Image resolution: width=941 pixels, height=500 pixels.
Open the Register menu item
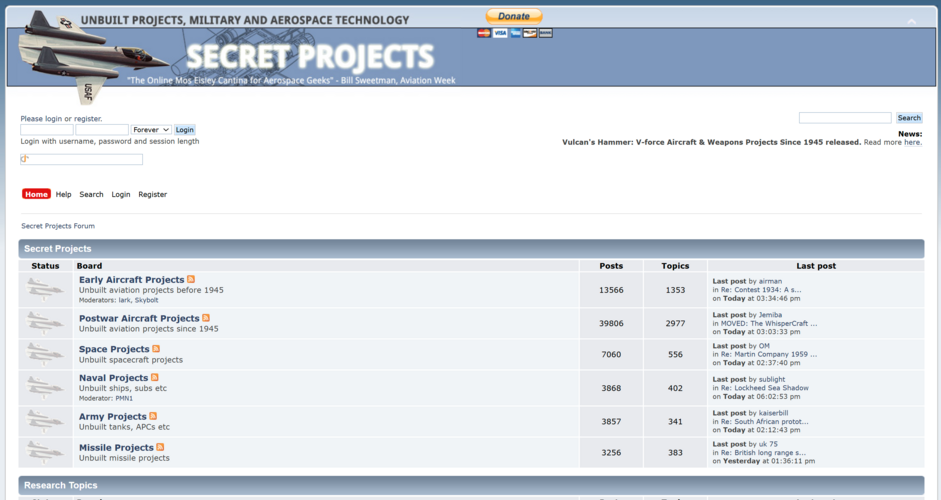tap(152, 194)
